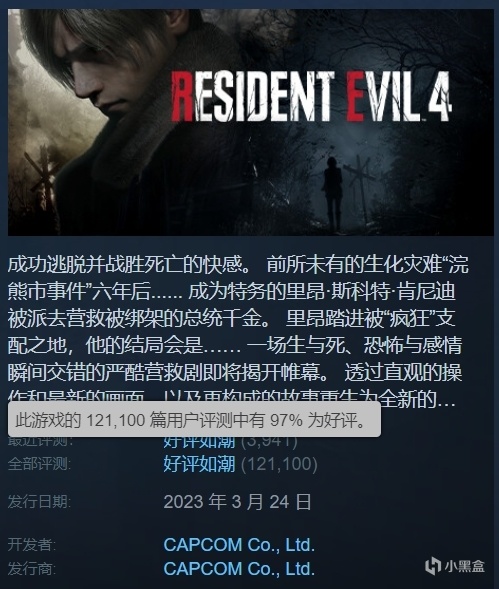Click the RESIDENT EVIL 4 title logo
499x589 pixels.
click(311, 97)
